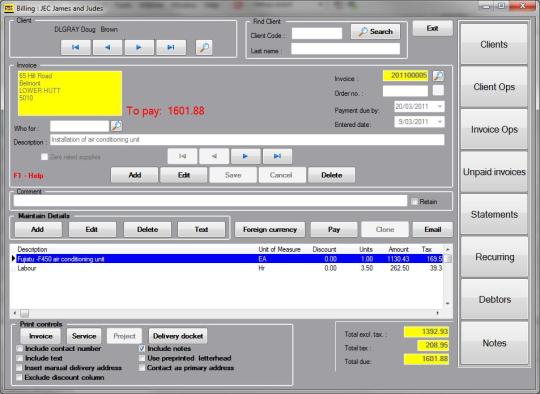
Task: Open Invoice Ops panel
Action: click(x=494, y=129)
